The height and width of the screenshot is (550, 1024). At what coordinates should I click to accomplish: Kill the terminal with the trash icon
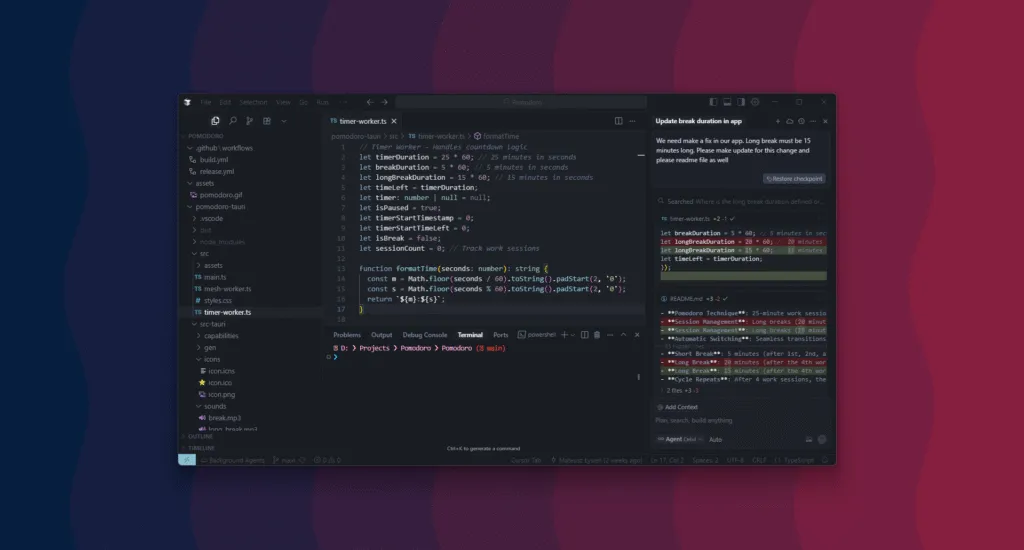[x=597, y=334]
